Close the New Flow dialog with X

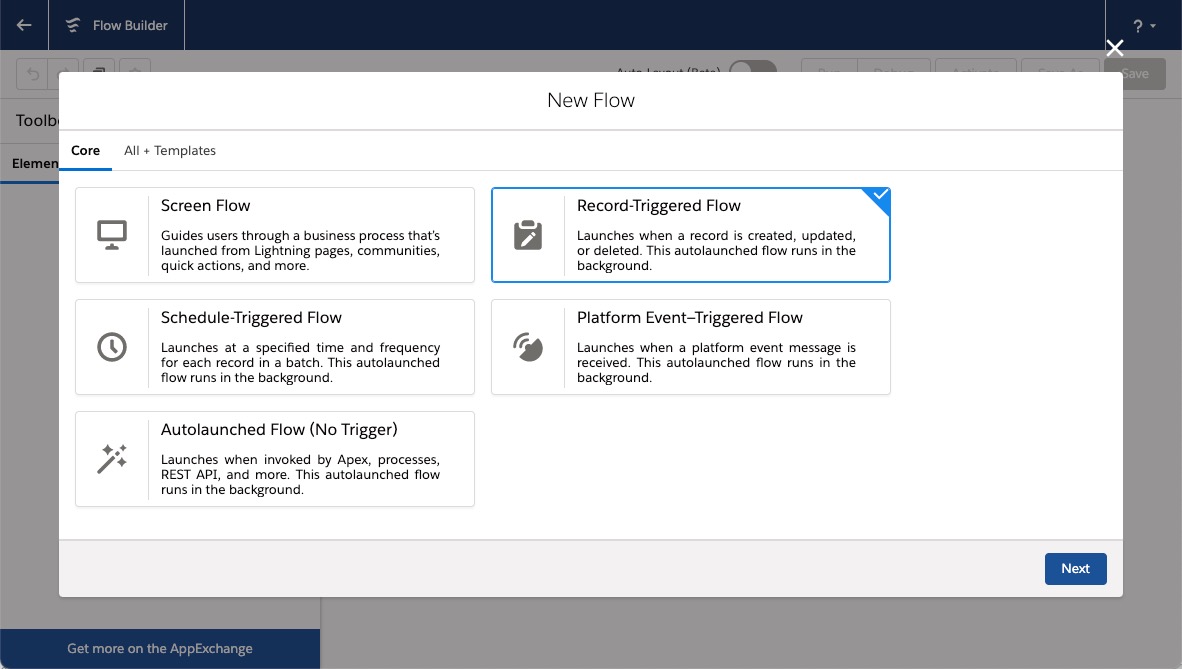(1114, 48)
